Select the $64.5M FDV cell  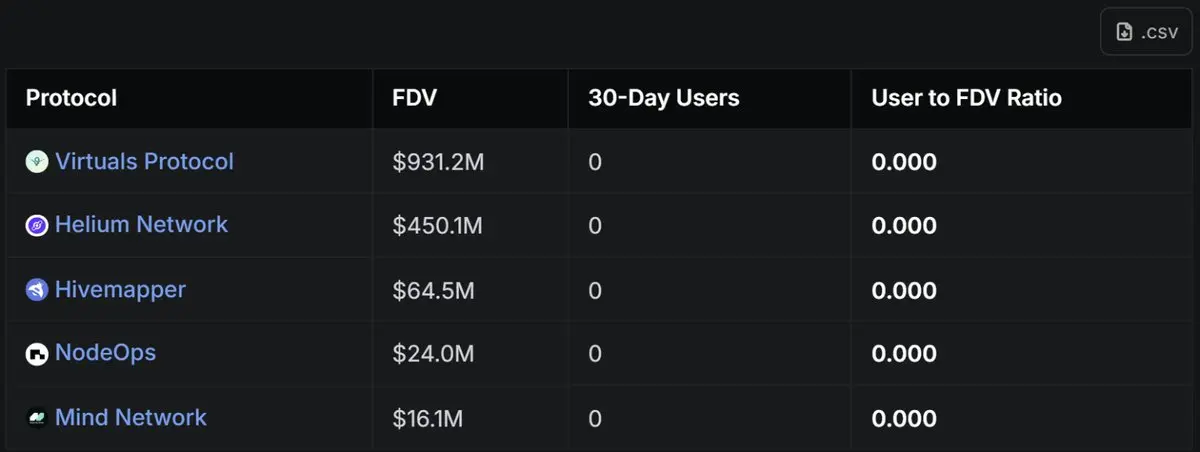click(433, 290)
